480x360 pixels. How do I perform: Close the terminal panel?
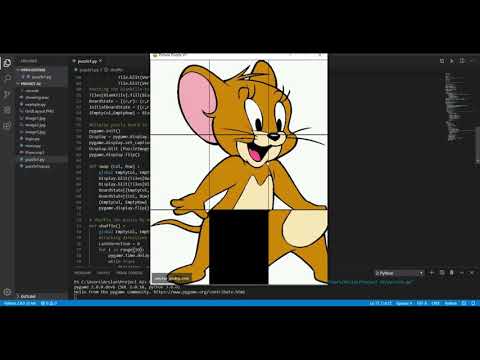[x=472, y=273]
